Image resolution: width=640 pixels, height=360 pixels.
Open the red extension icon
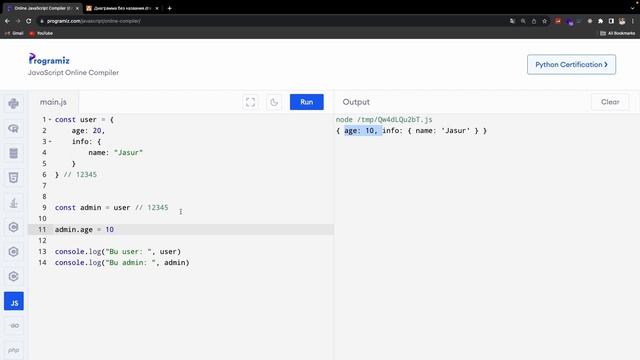[x=558, y=21]
